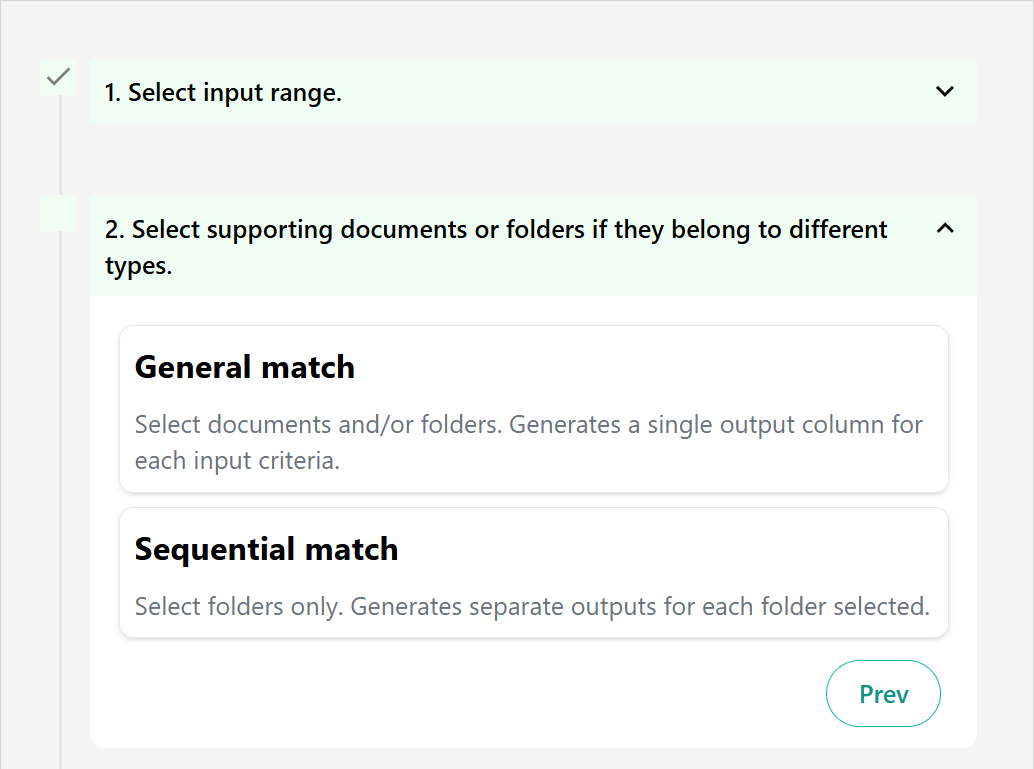Click the 'Select supporting documents' step heading
Screen dimensions: 1034x769
(495, 230)
